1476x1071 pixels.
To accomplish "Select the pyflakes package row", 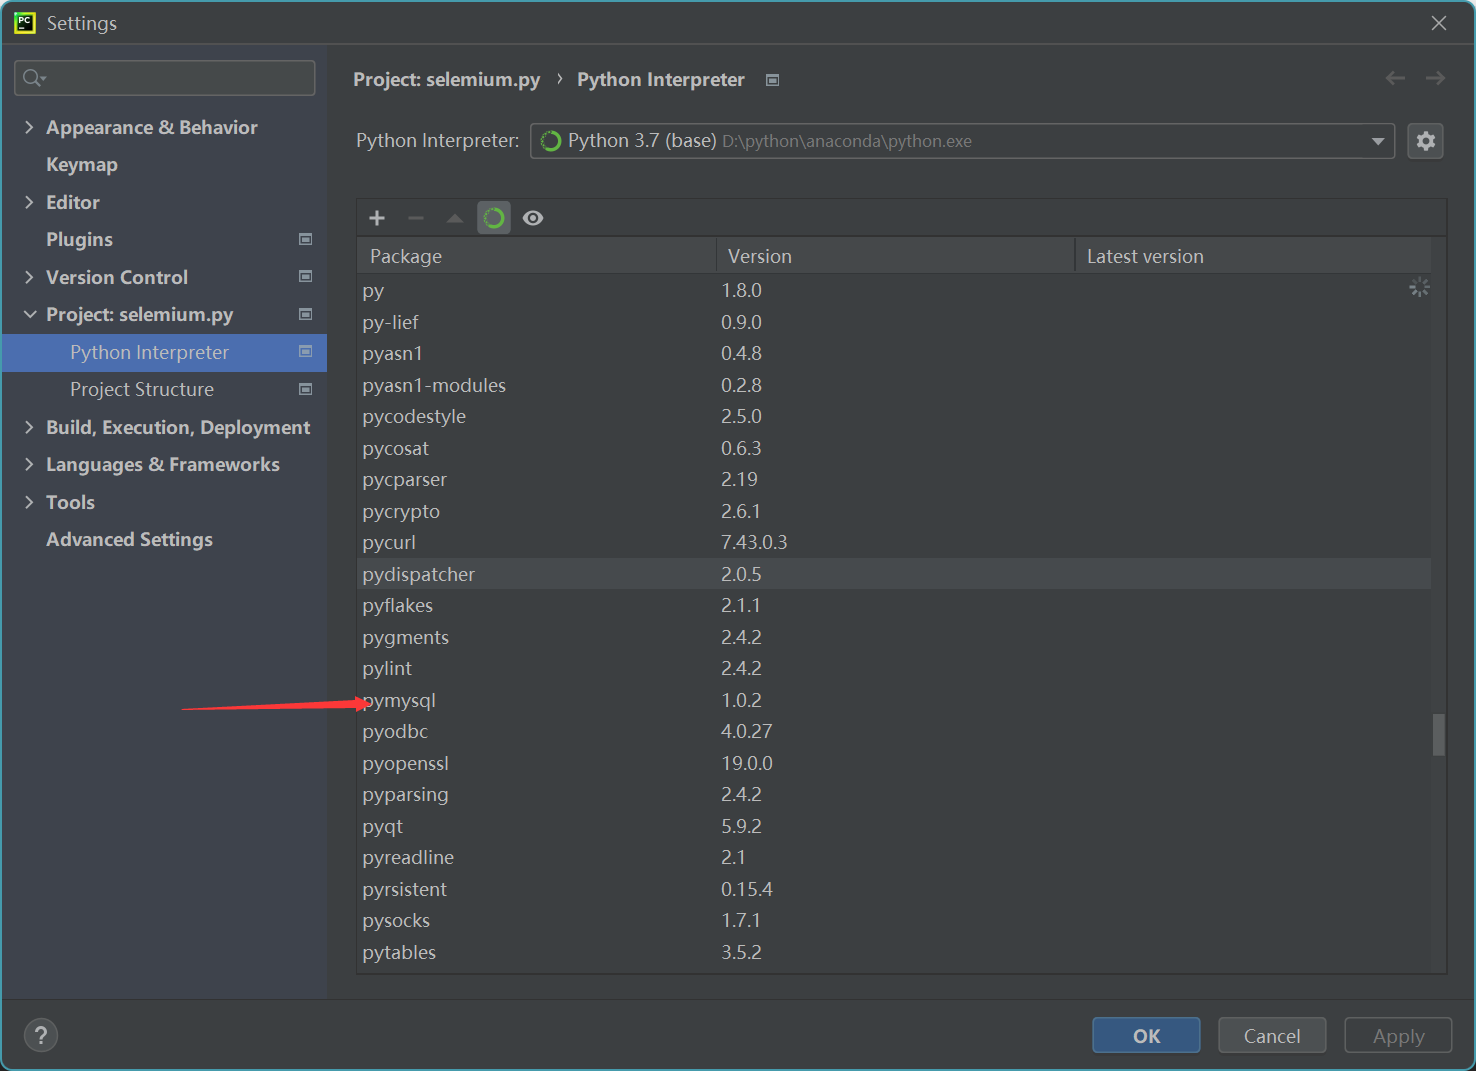I will tap(894, 605).
